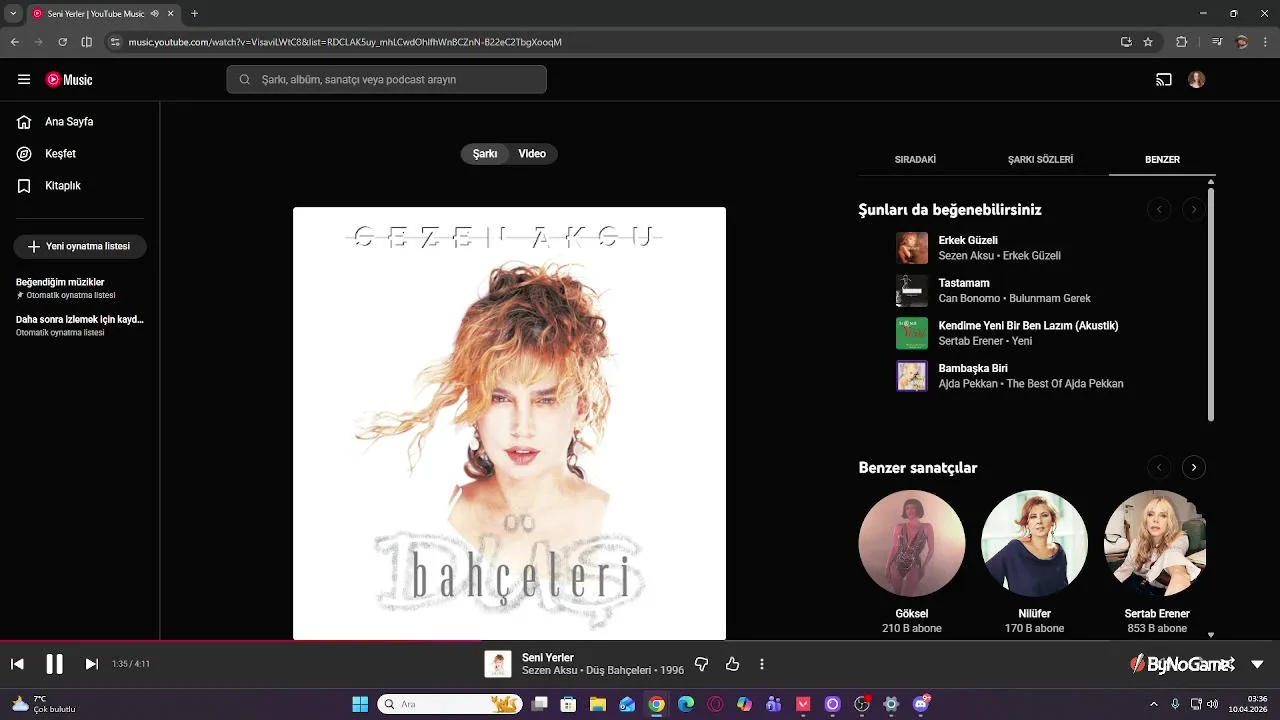Open Daha sonra izlemek için playlist
Screen dimensions: 1280x720
click(x=80, y=325)
